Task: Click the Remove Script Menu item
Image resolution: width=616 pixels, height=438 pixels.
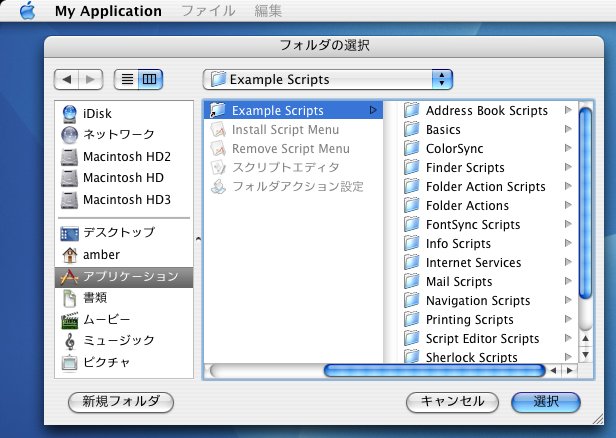Action: pyautogui.click(x=293, y=148)
